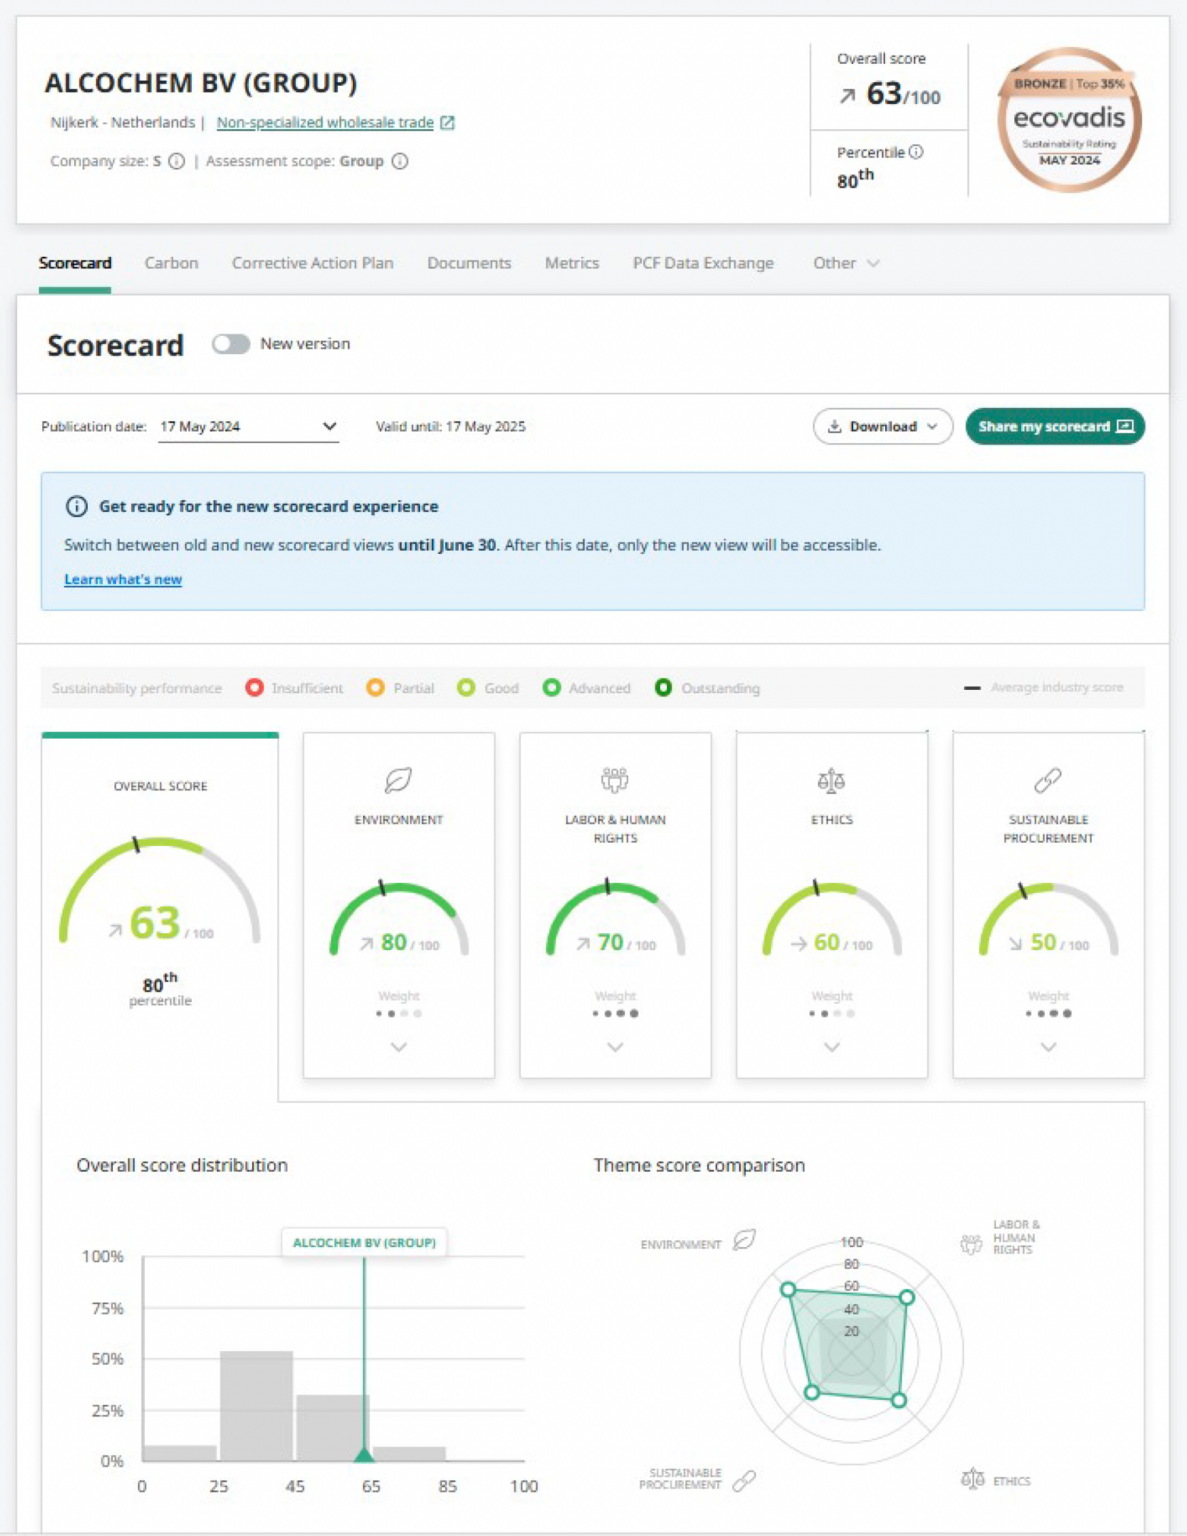Click the info icon beside Percentile

click(x=917, y=152)
